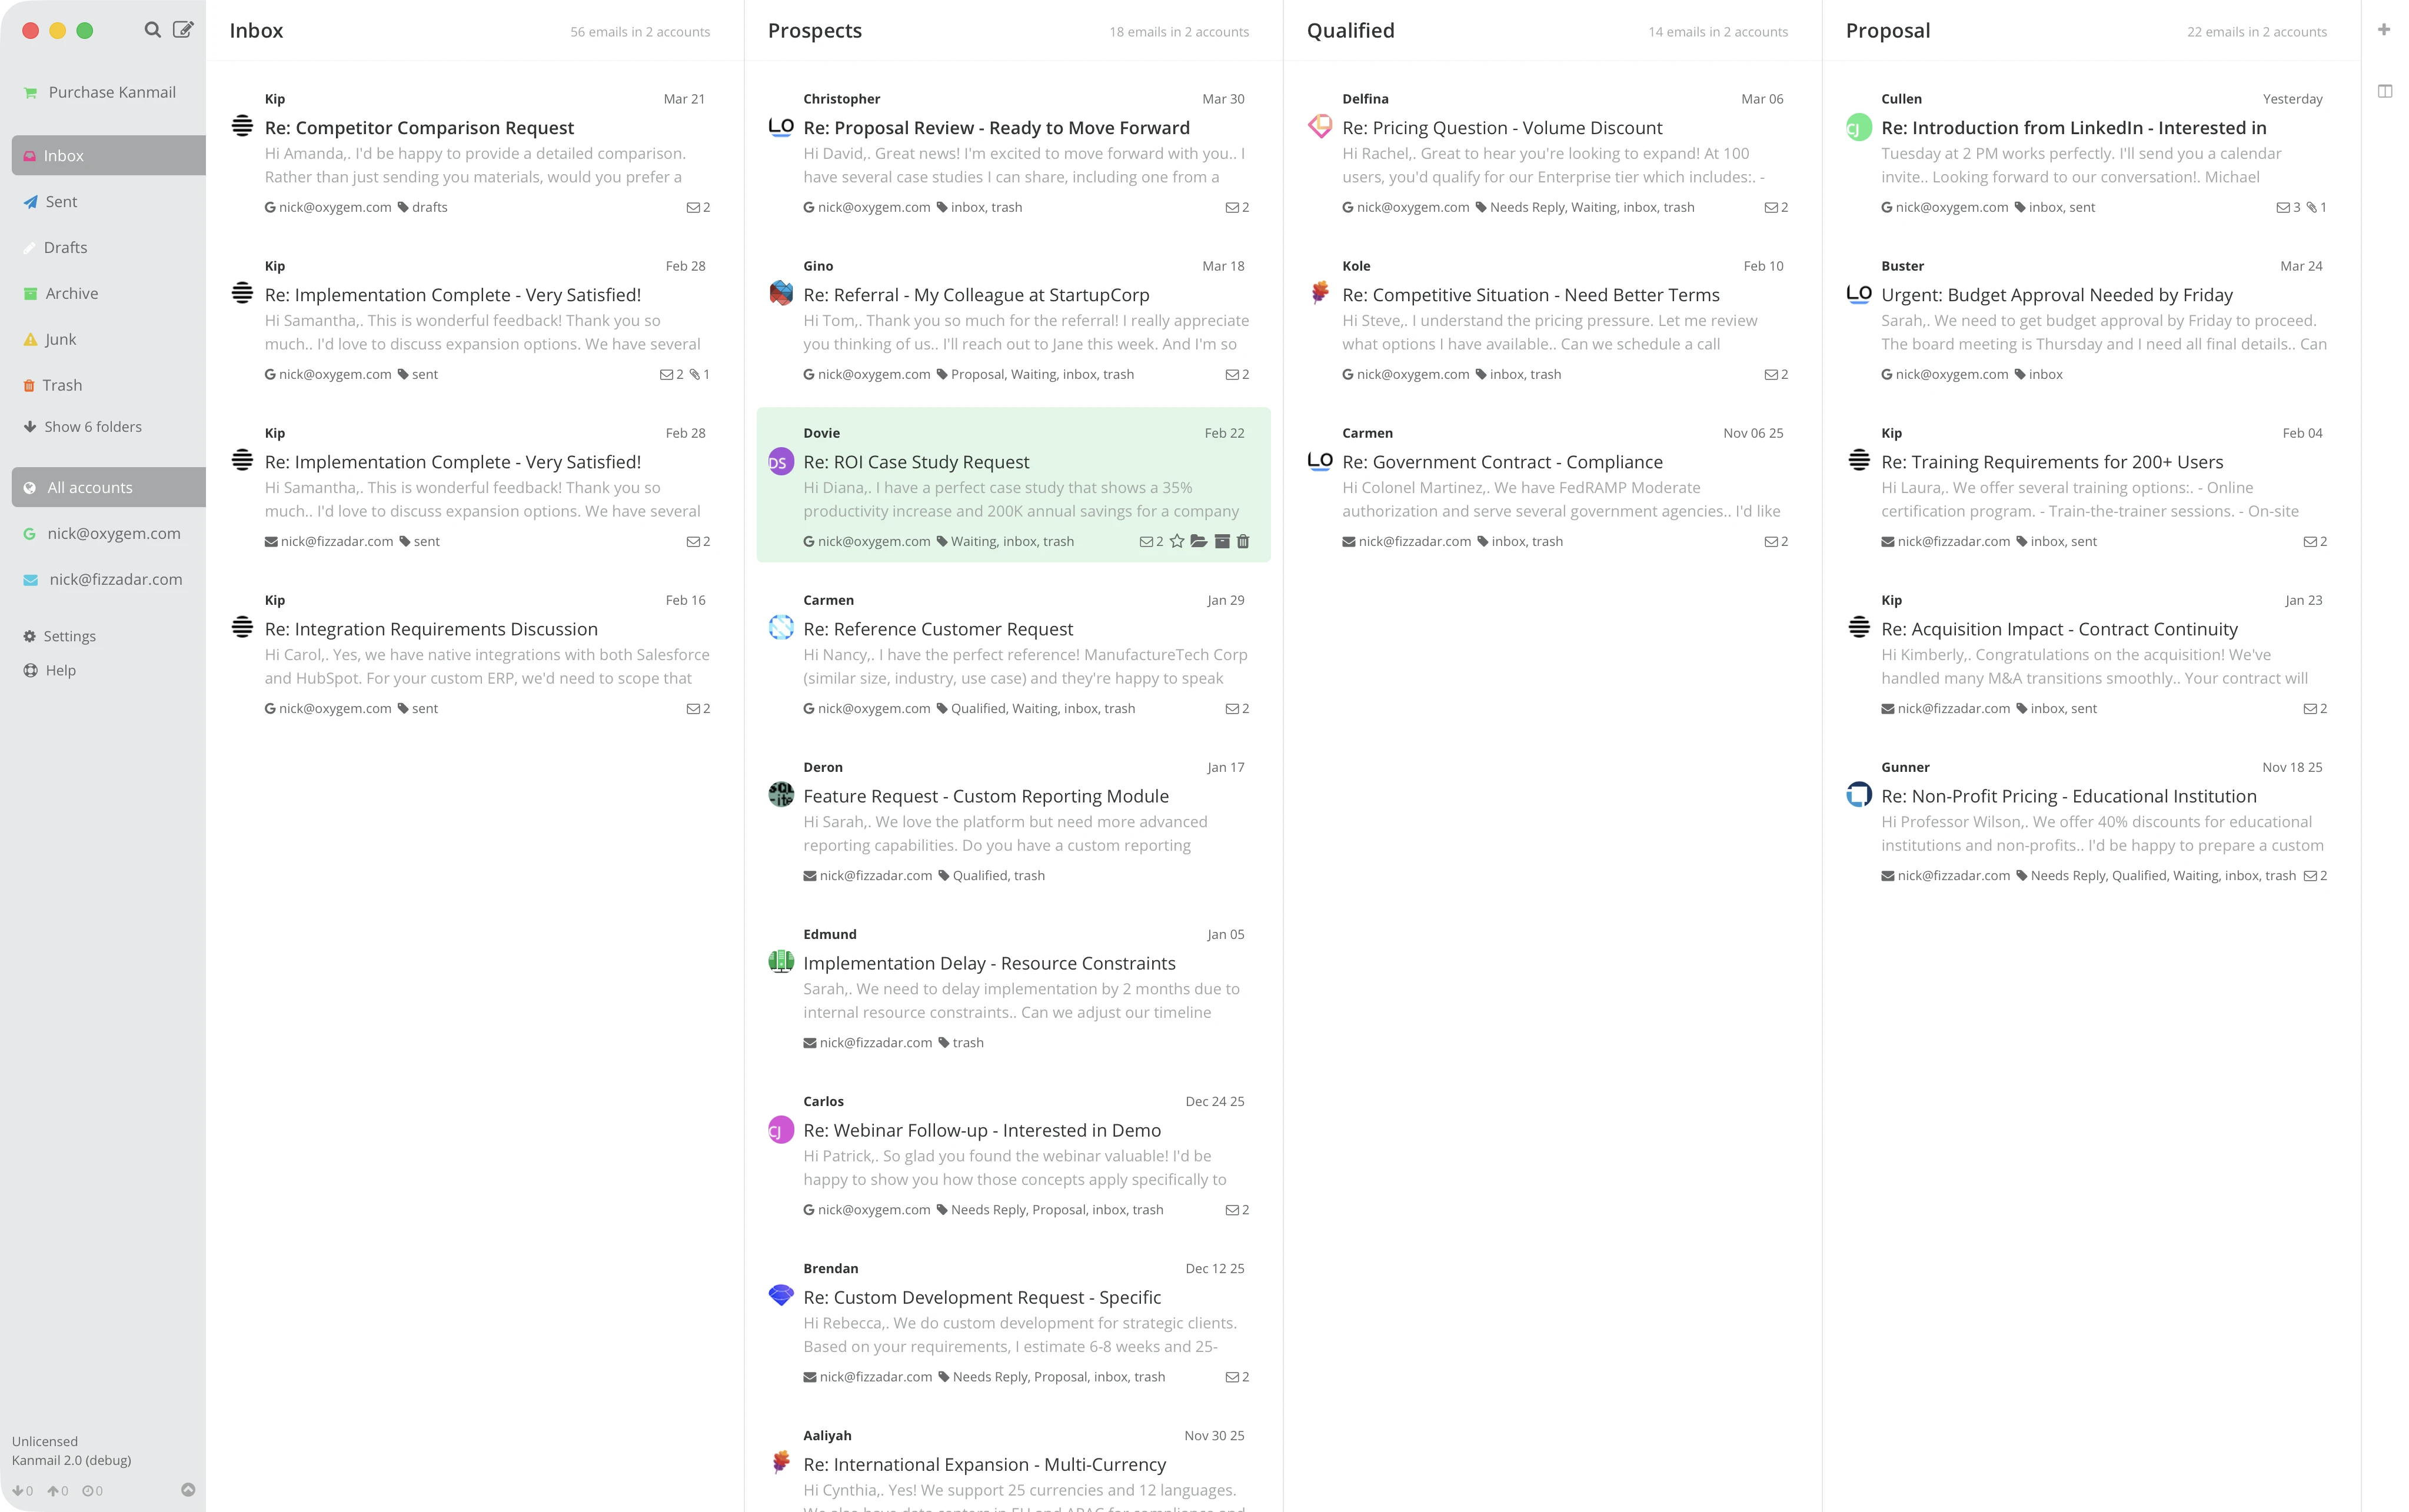This screenshot has height=1512, width=2409.
Task: Move Dovie's ROI email to a folder
Action: click(x=1199, y=541)
